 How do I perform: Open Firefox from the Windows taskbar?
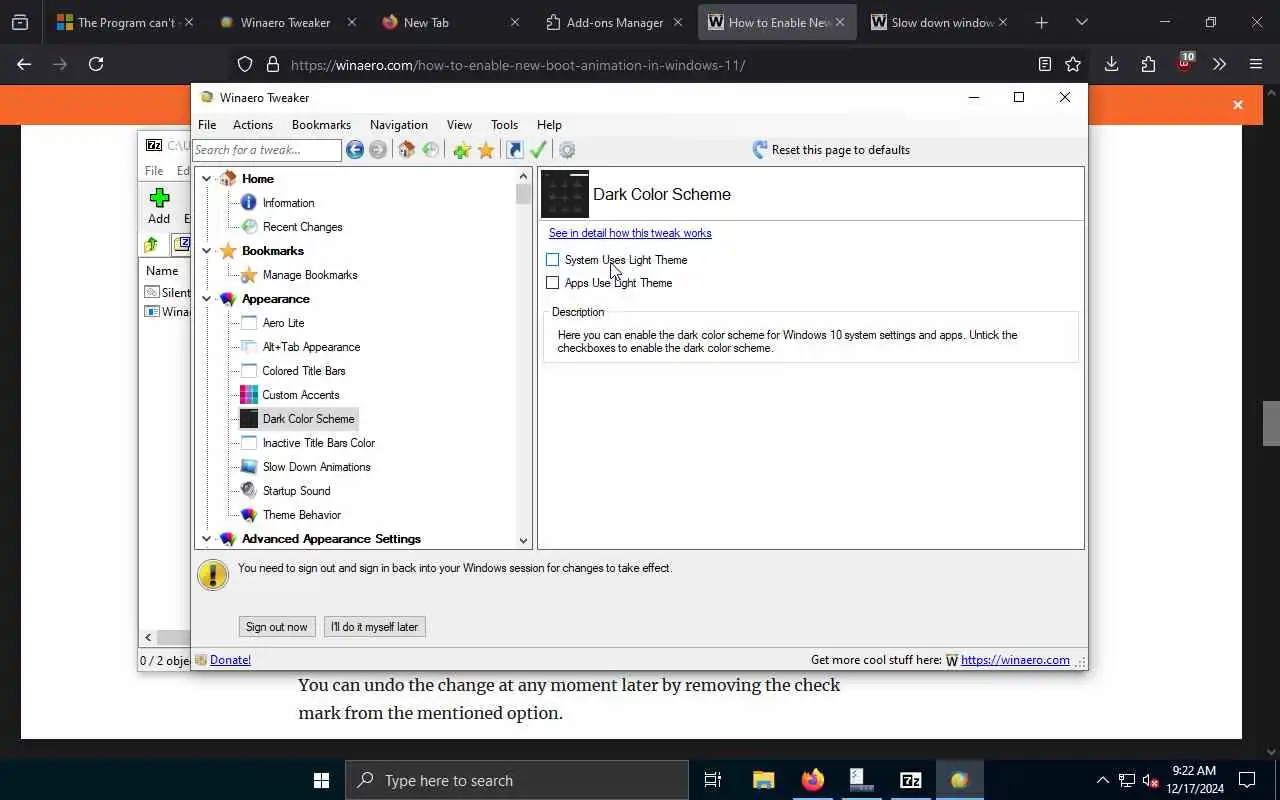point(812,780)
